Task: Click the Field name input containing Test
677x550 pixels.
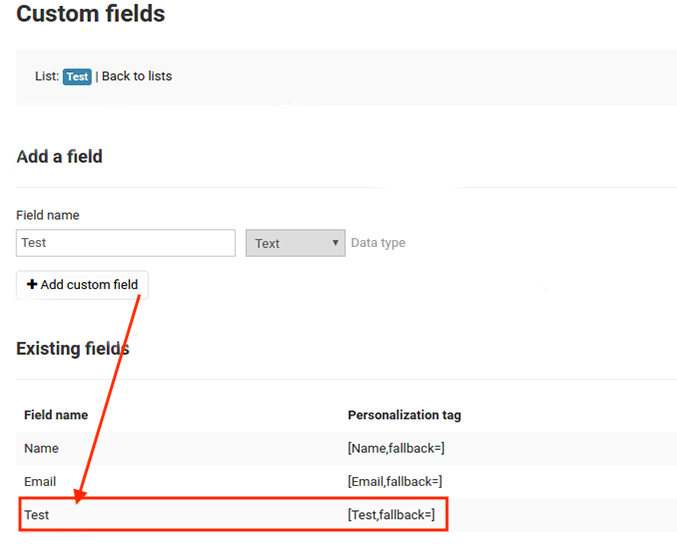Action: click(126, 243)
